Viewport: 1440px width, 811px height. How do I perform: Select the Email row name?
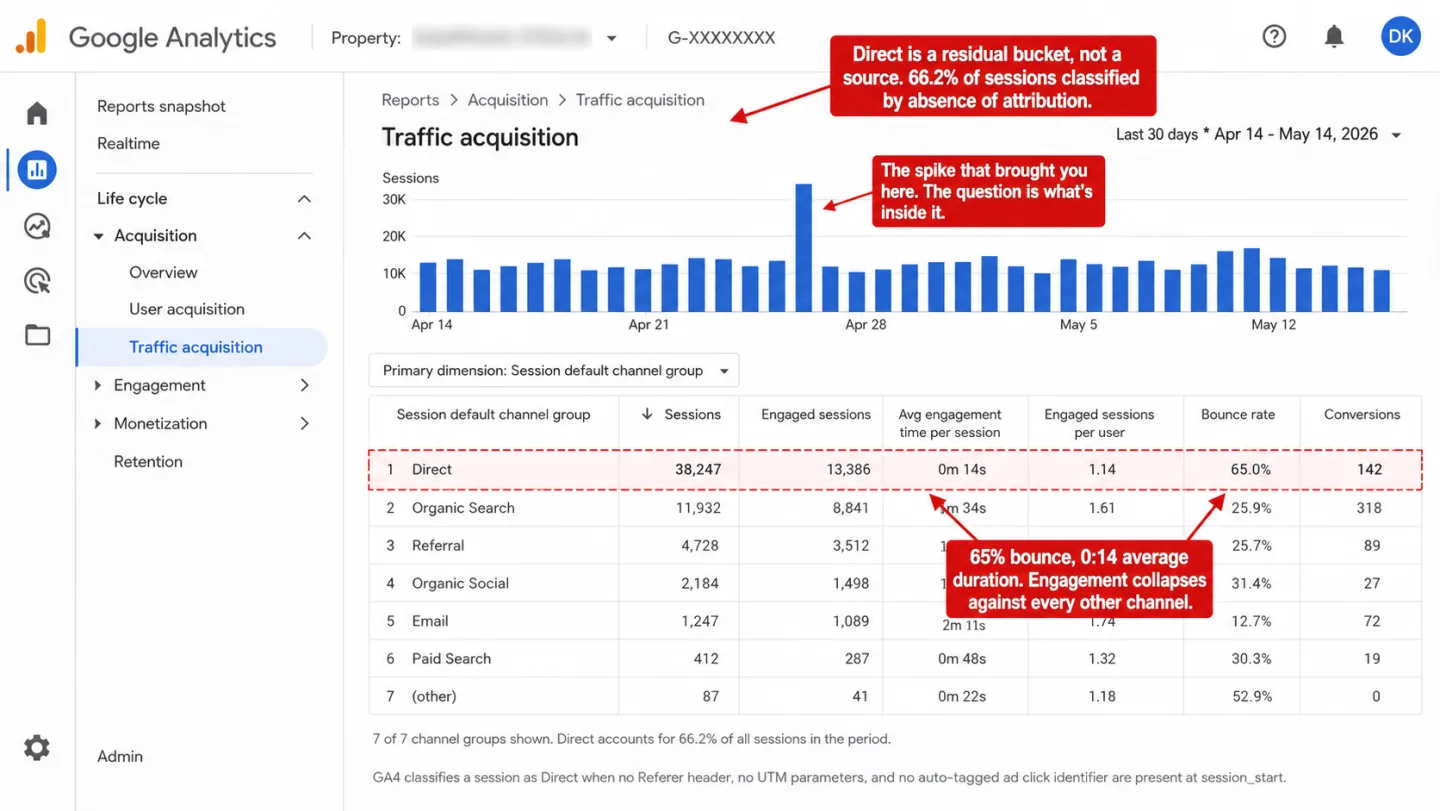pos(430,620)
